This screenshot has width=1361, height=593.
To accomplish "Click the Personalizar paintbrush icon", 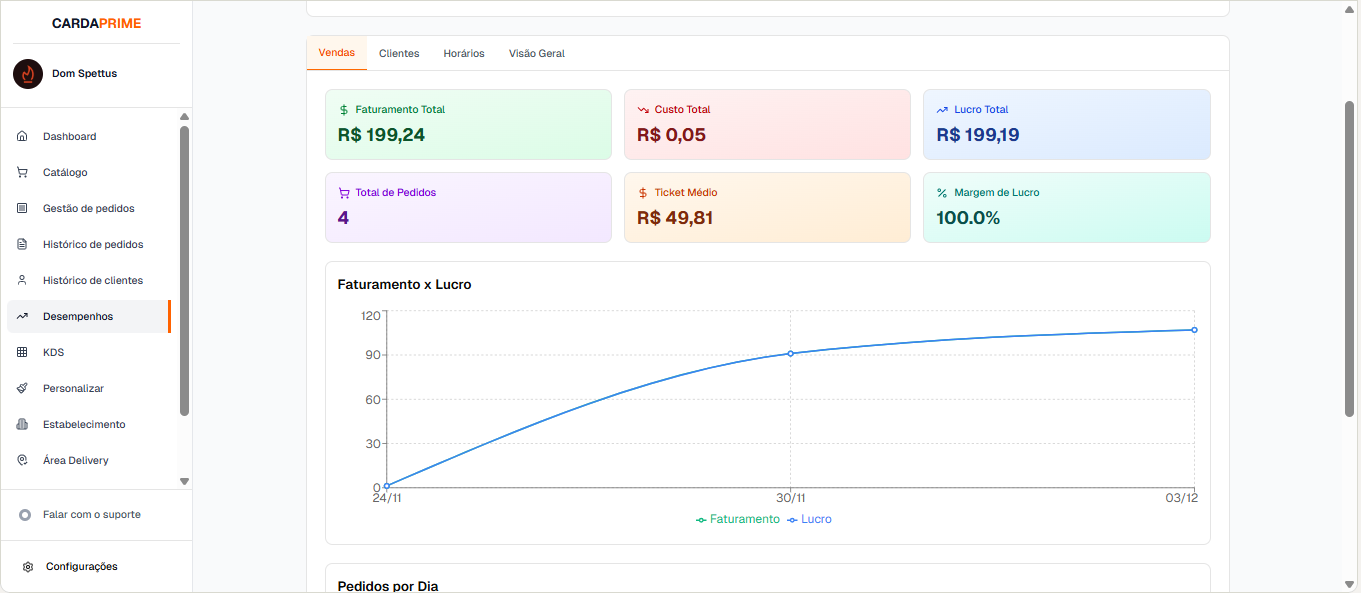I will pos(22,388).
